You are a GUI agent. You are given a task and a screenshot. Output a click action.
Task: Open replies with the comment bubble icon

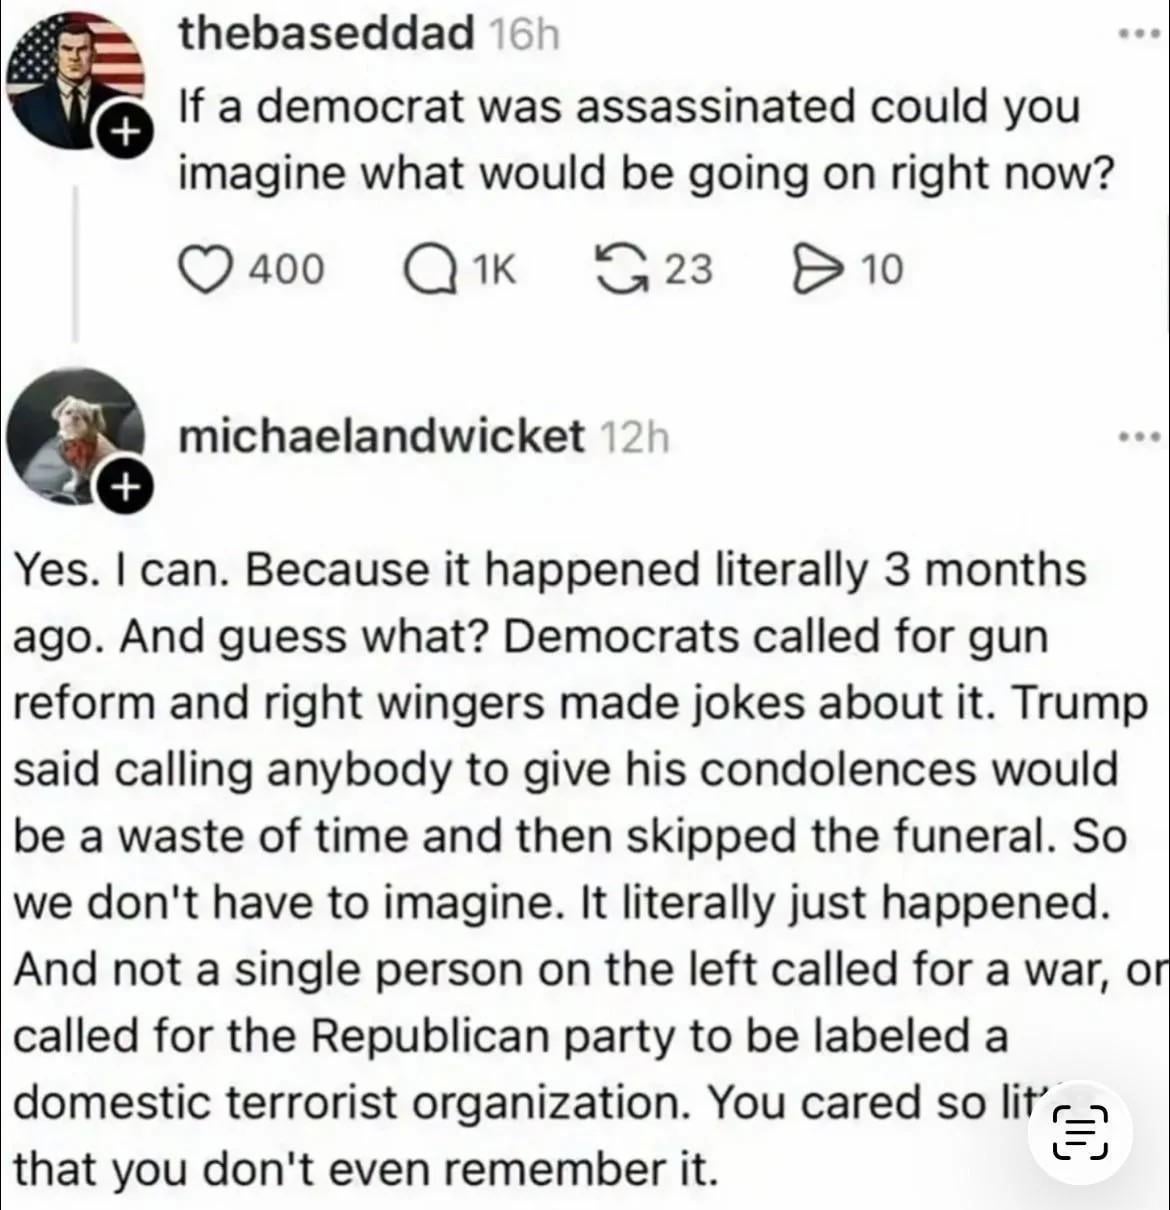point(428,269)
